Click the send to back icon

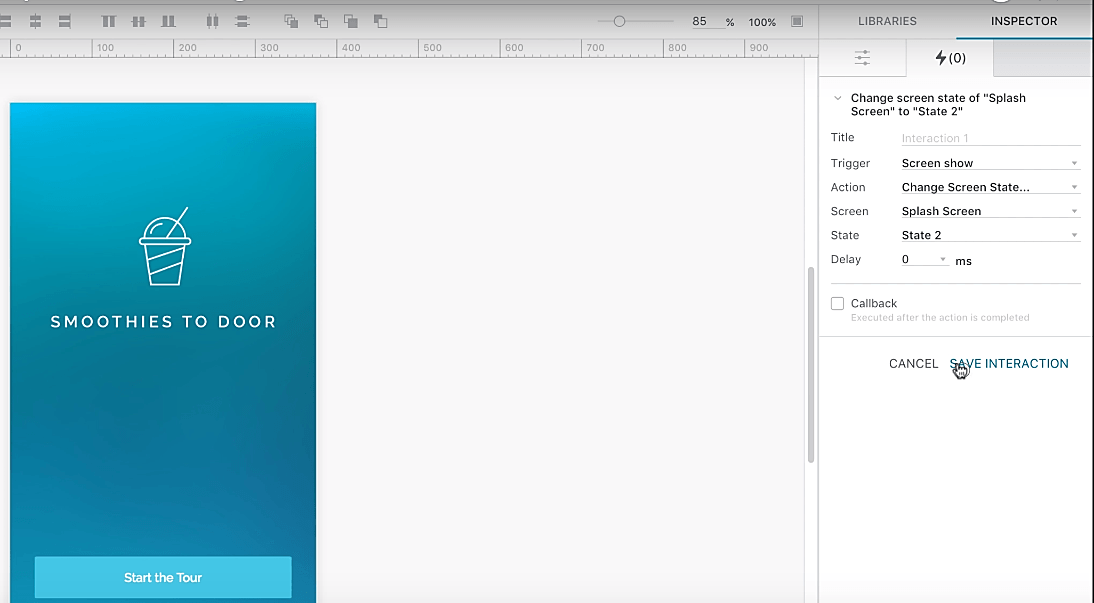click(380, 22)
